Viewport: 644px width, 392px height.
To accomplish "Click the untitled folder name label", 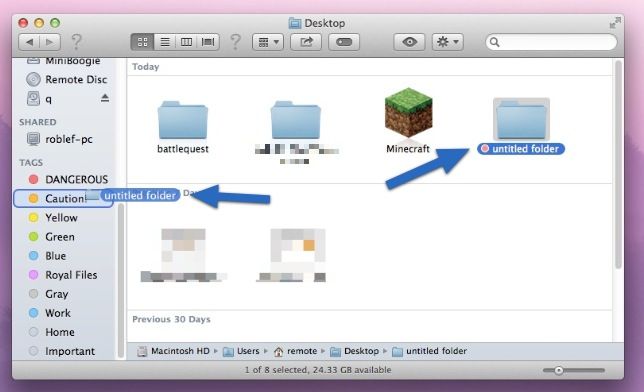I will (521, 149).
